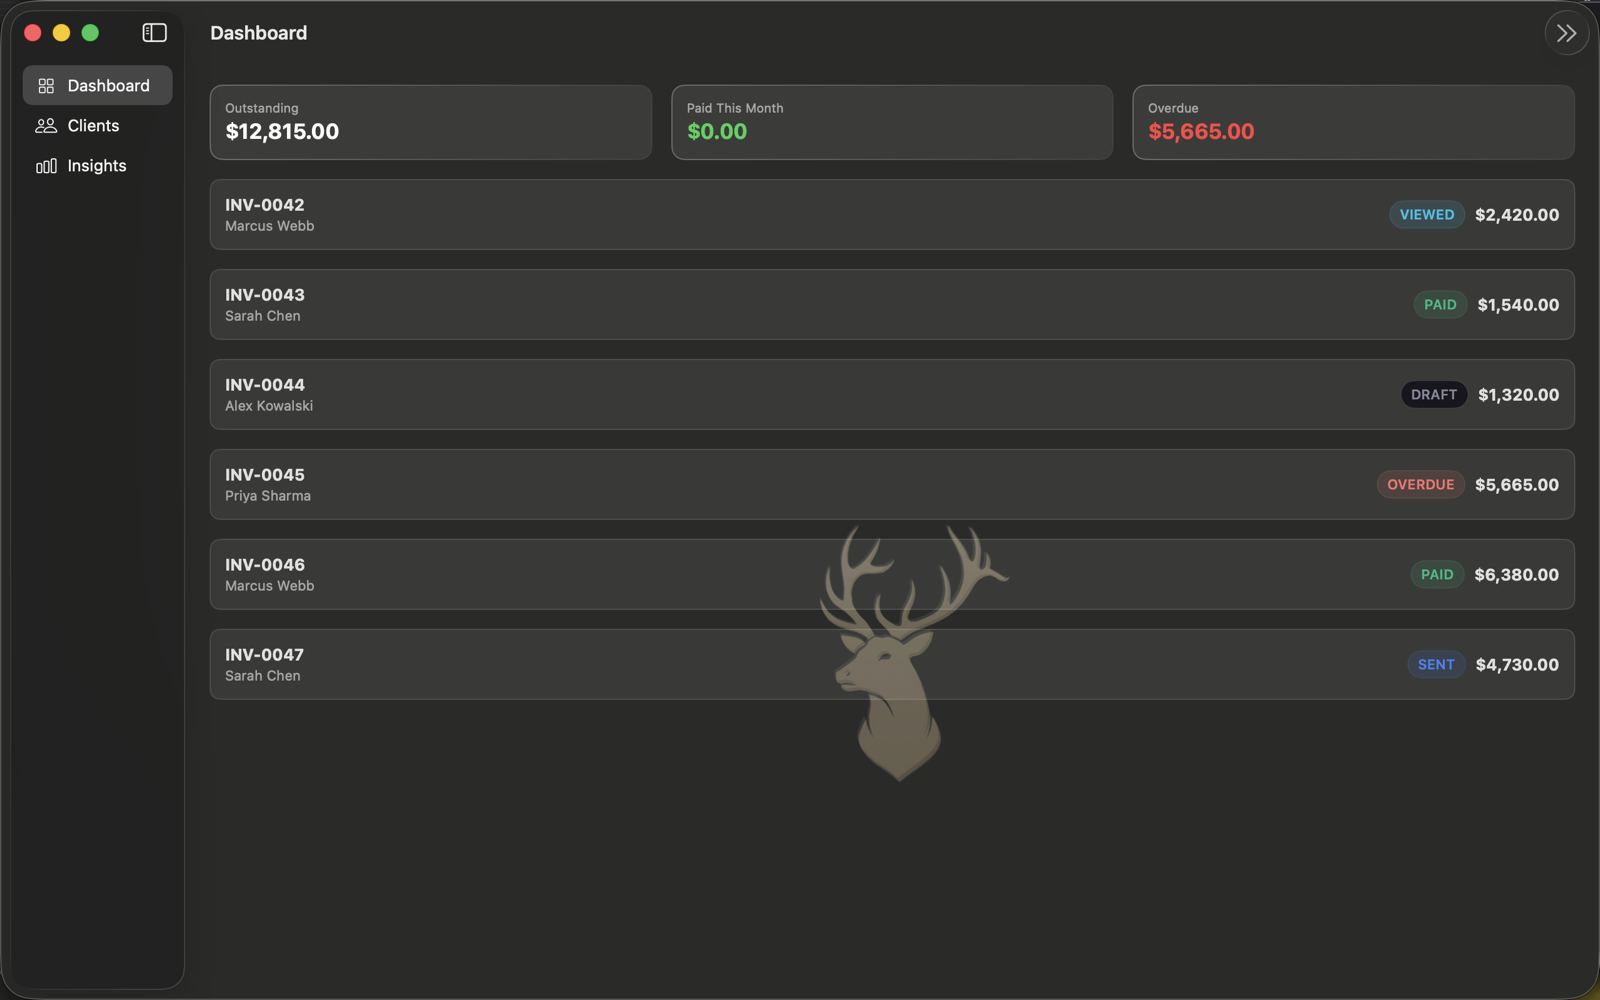The height and width of the screenshot is (1000, 1600).
Task: Click the PAID badge on INV-0046
Action: coord(1437,575)
